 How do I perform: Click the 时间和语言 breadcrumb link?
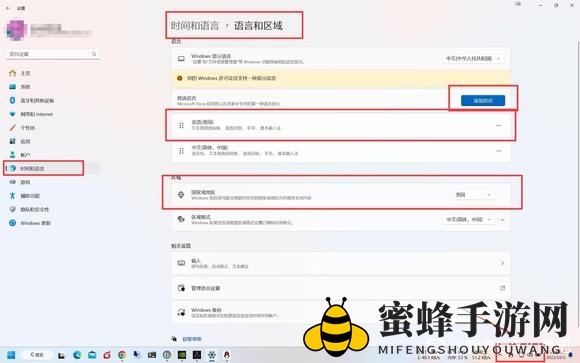[x=195, y=26]
